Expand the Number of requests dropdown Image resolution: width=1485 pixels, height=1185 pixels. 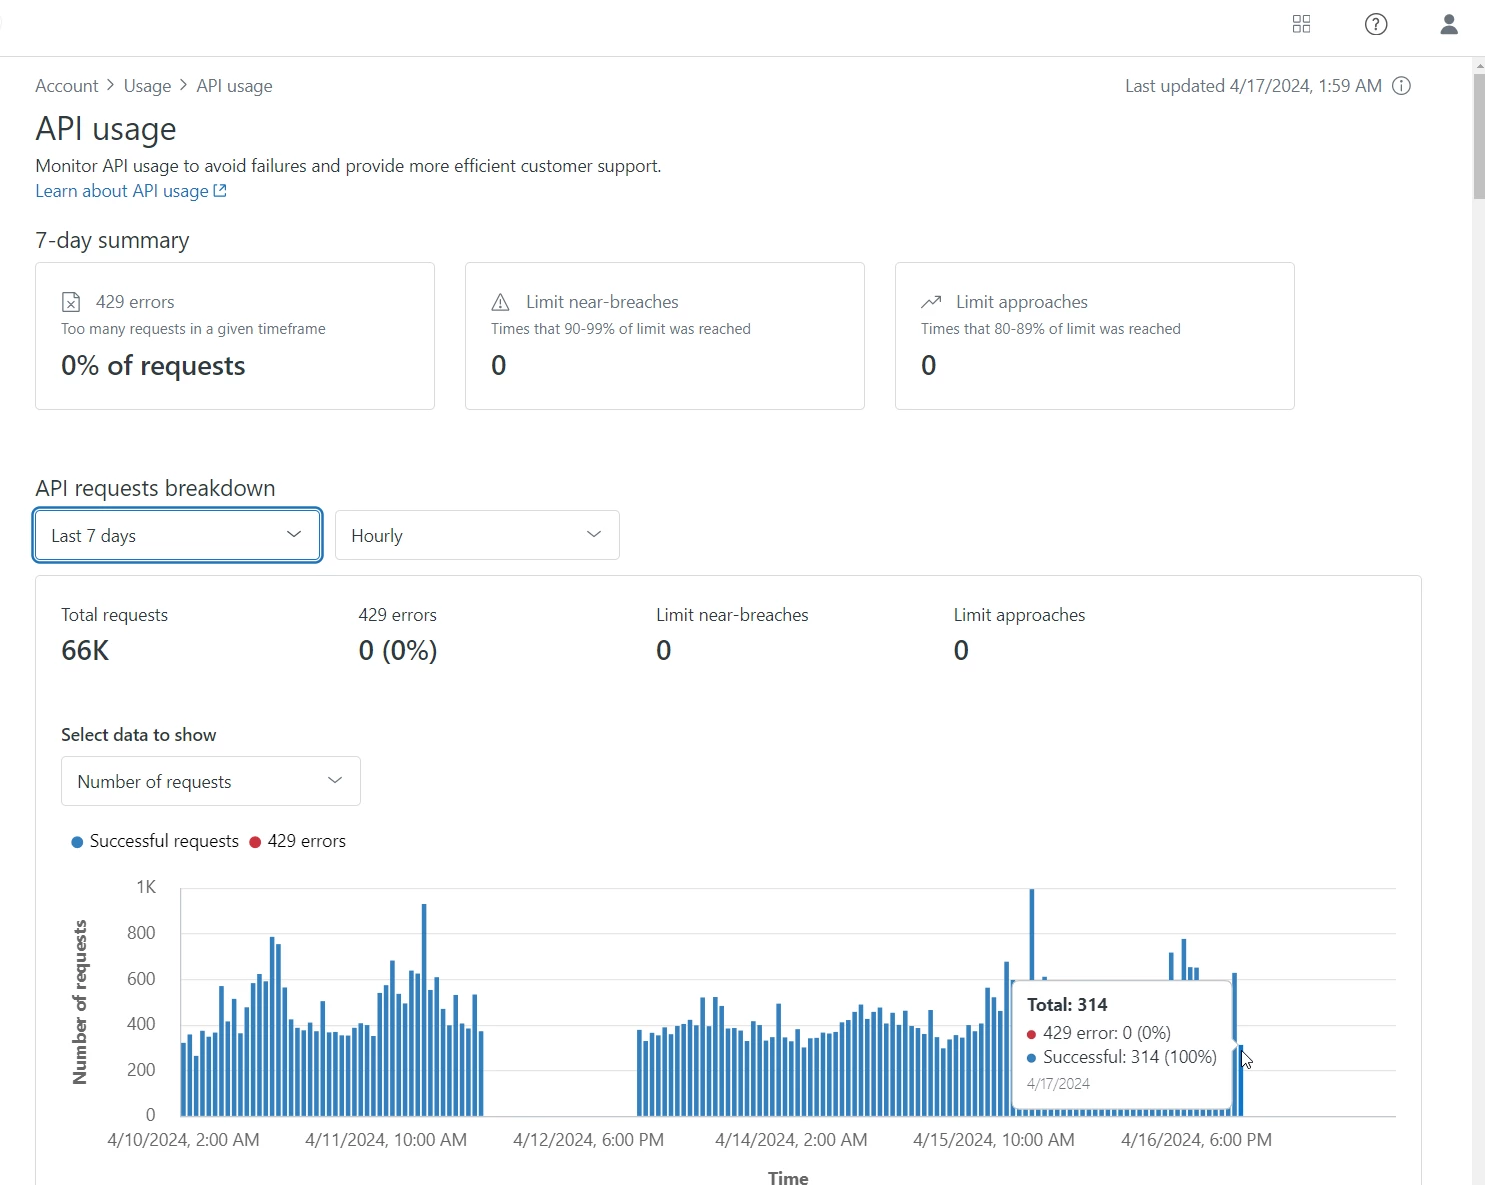[211, 781]
